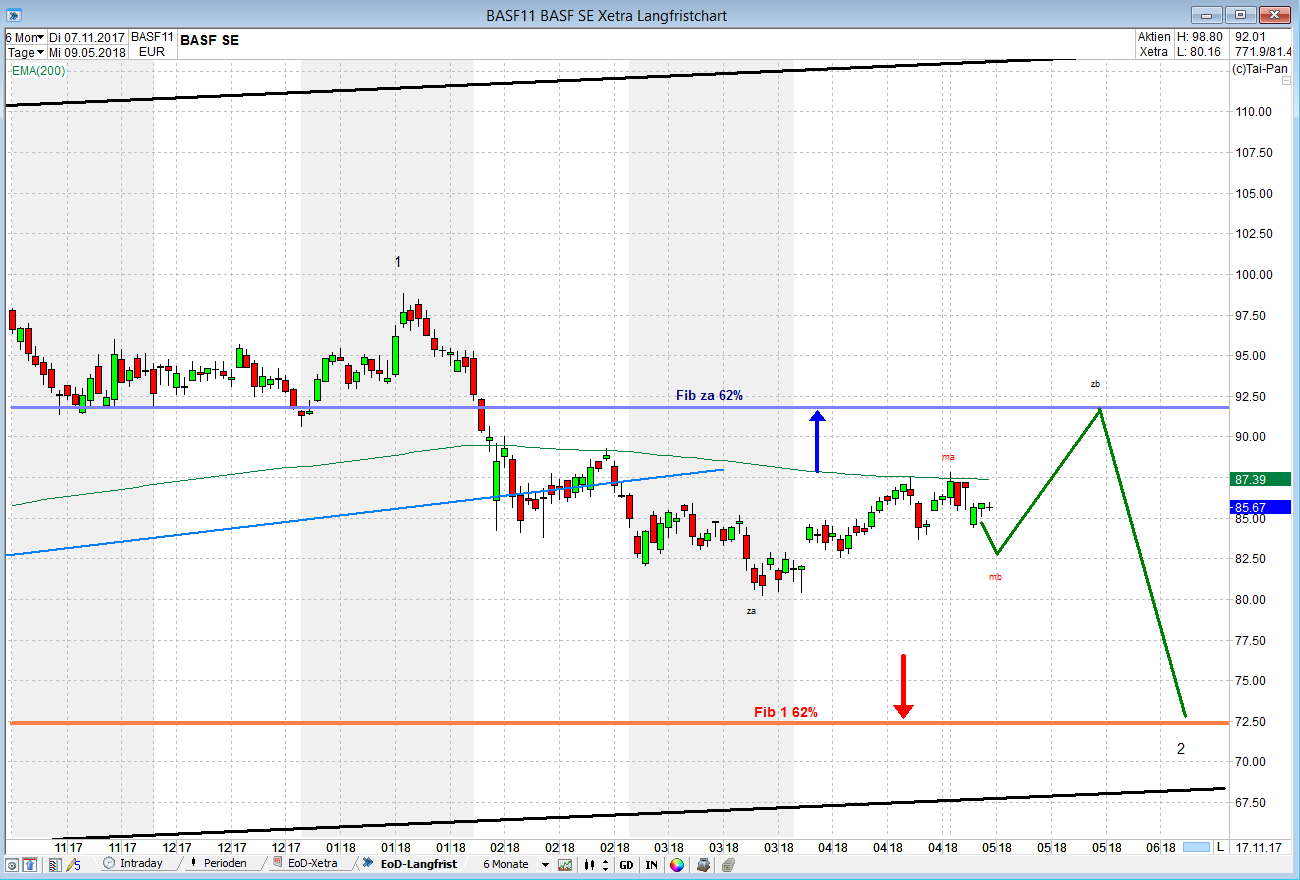Click the red mb label on the chart

pos(995,577)
